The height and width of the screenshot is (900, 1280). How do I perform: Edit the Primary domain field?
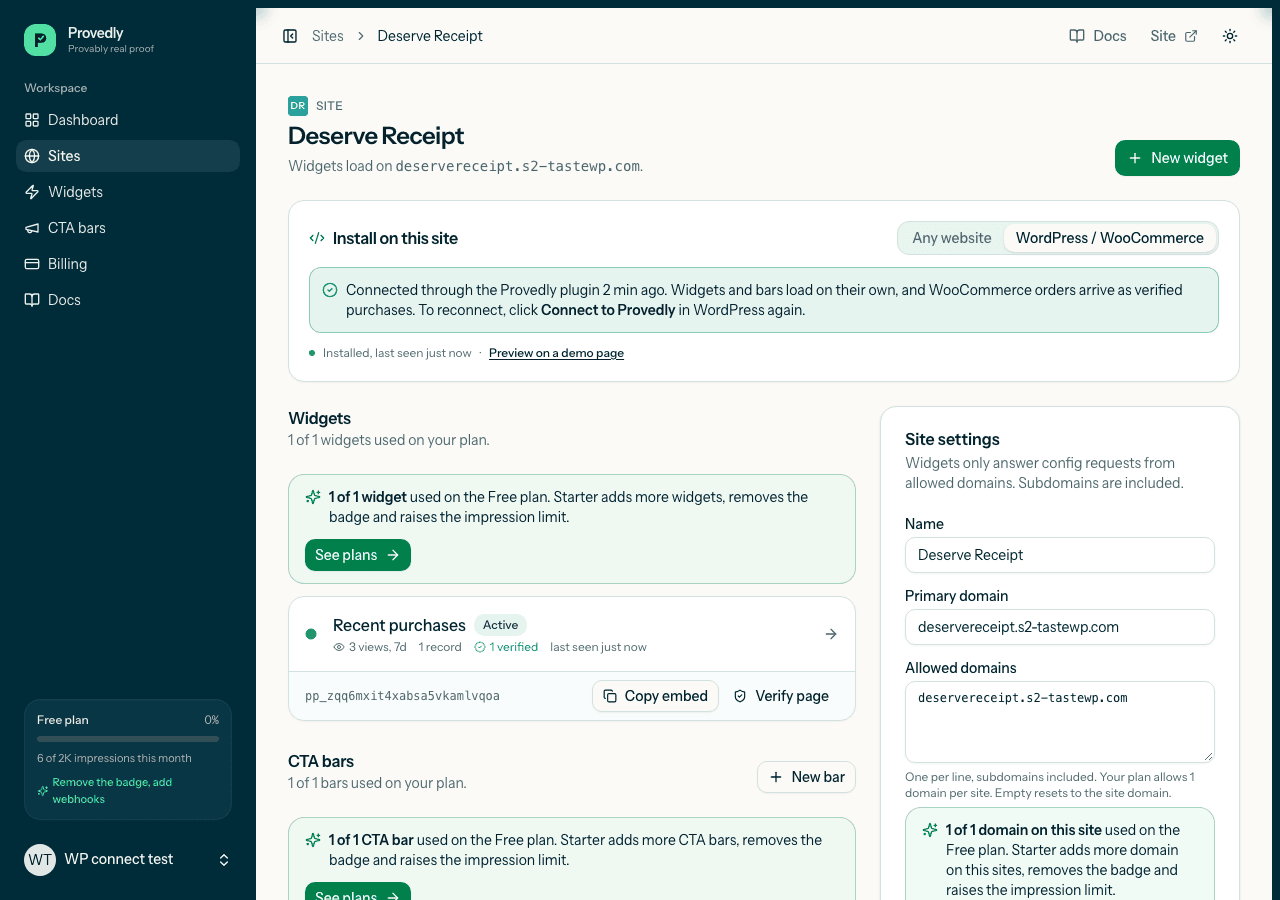1060,627
